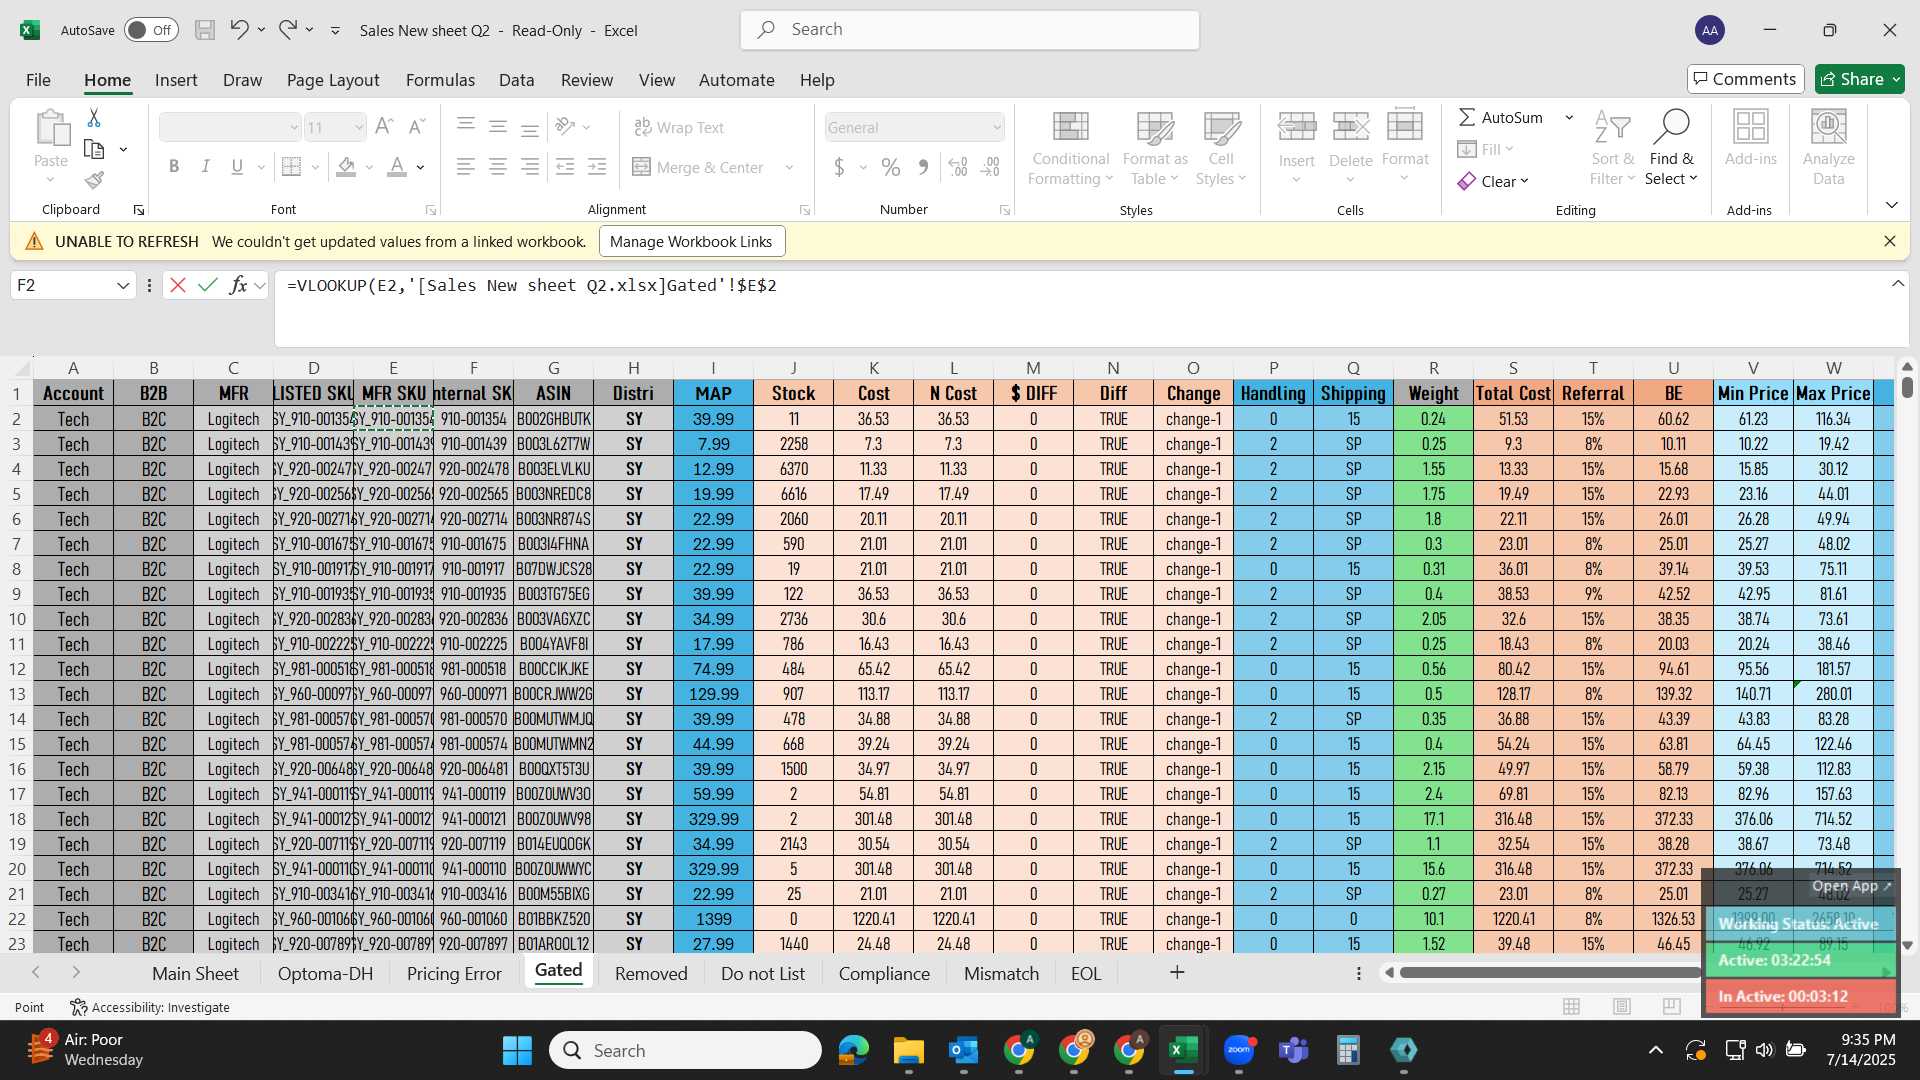1920x1080 pixels.
Task: Toggle Wrap Text
Action: pos(679,127)
